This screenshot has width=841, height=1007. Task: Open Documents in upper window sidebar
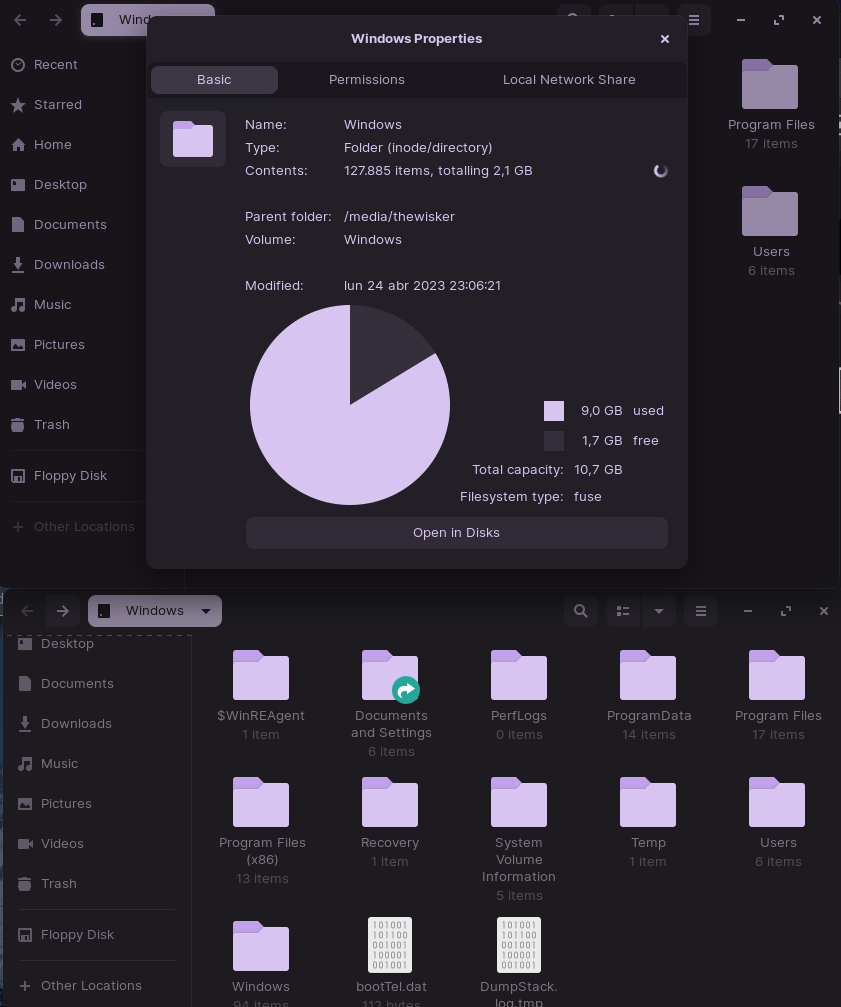[x=58, y=225]
